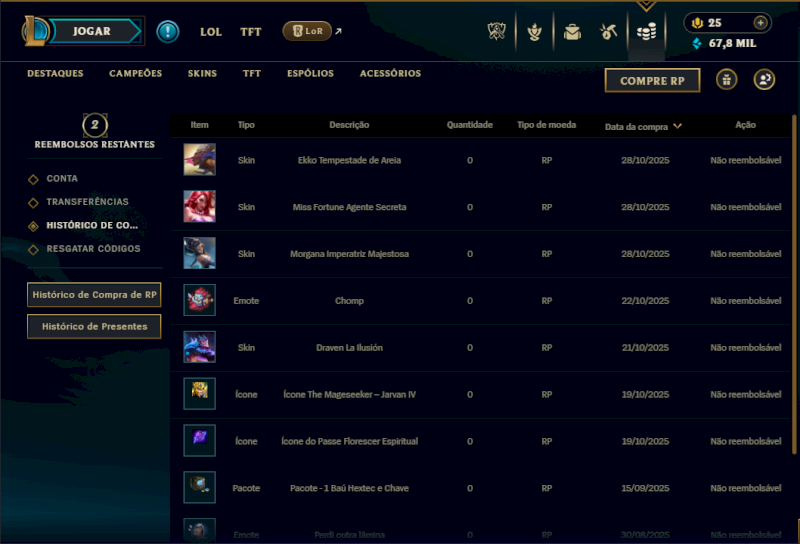Open the ACESSÓRIOS store tab
Viewport: 800px width, 544px height.
[390, 73]
